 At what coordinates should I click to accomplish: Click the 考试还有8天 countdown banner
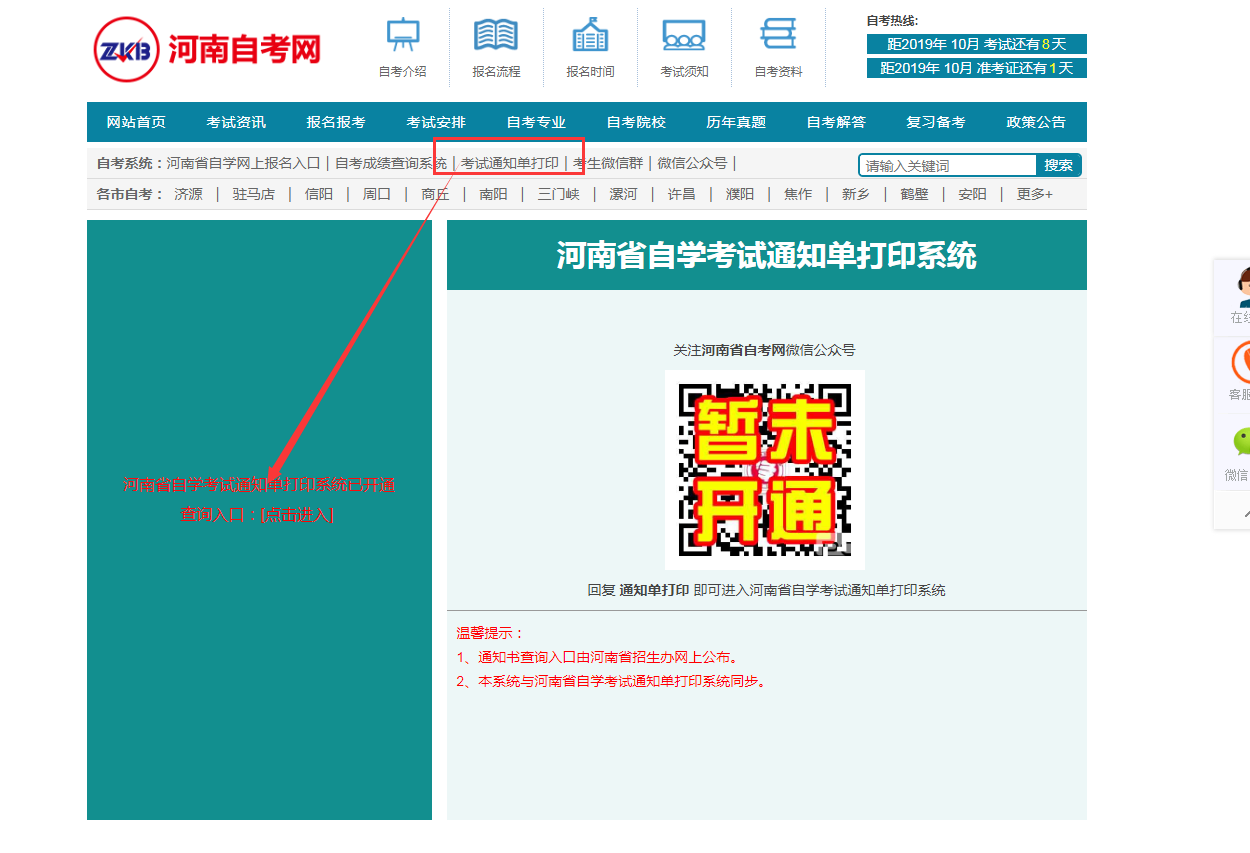pyautogui.click(x=977, y=44)
